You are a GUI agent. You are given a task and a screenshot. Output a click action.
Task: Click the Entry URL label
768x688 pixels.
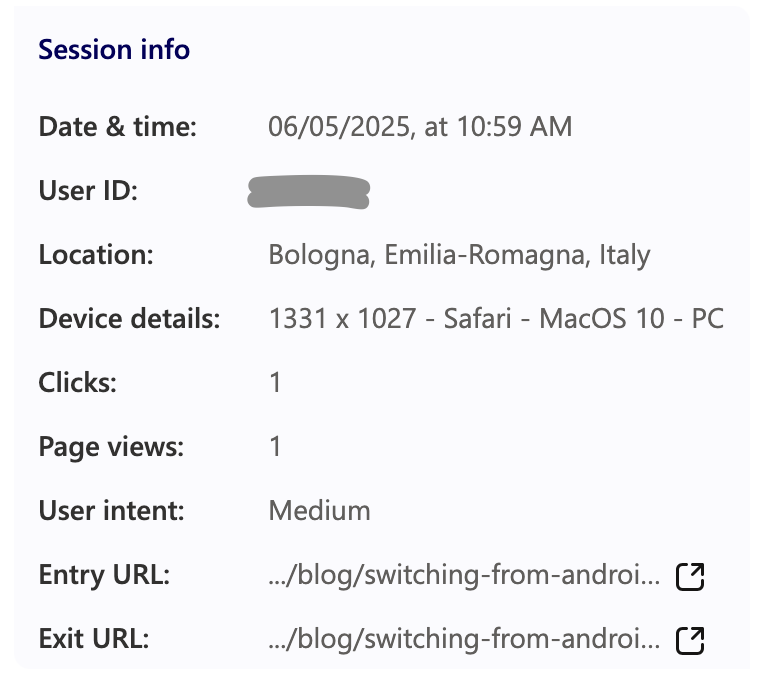105,576
